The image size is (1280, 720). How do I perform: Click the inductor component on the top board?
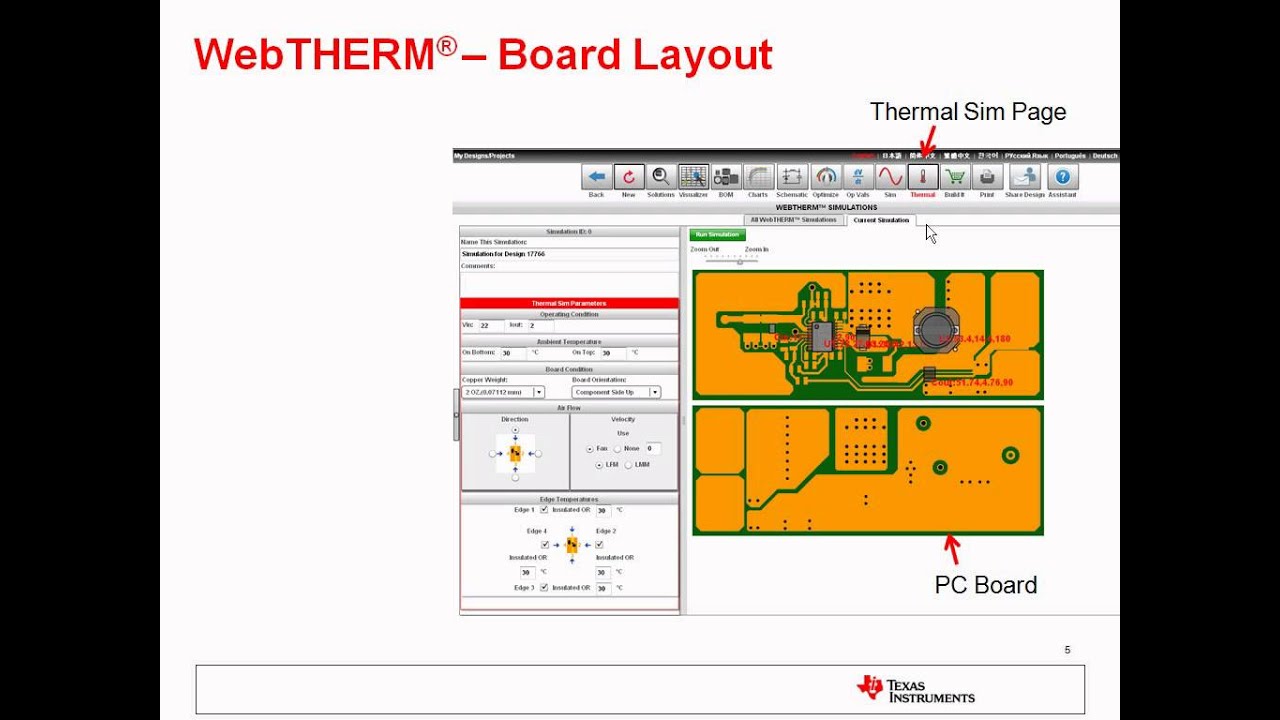938,329
